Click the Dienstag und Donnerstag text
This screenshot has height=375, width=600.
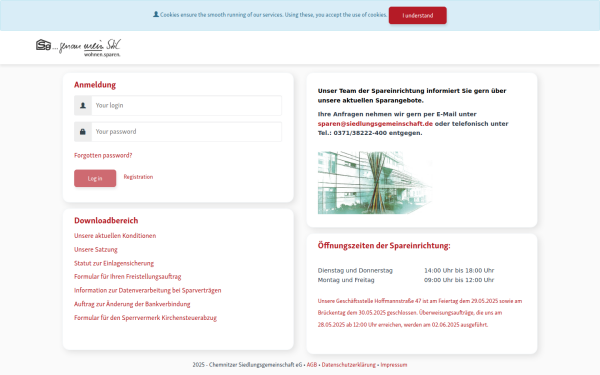(355, 271)
